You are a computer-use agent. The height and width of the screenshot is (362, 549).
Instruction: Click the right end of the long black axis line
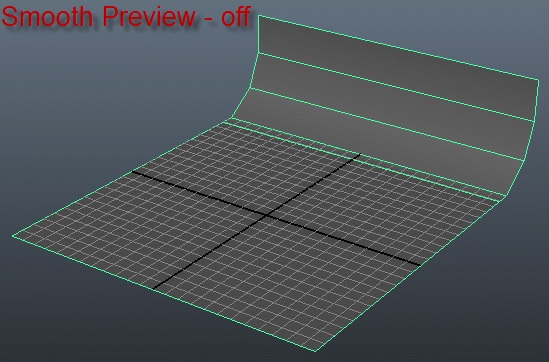pos(421,265)
